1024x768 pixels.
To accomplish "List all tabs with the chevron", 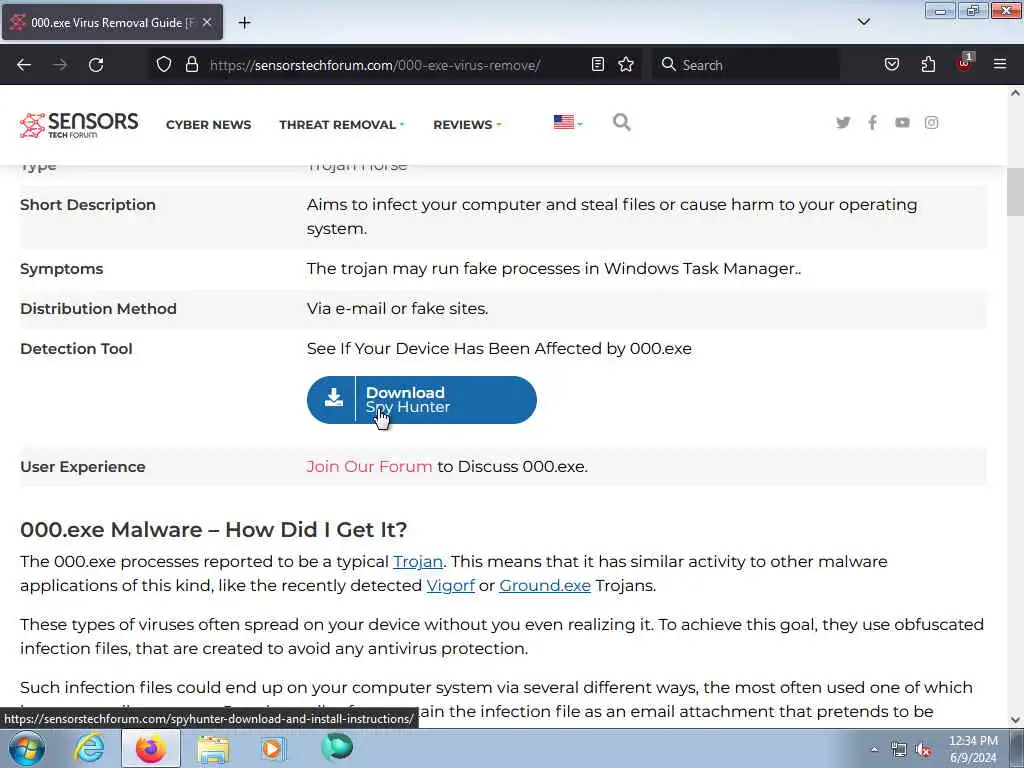I will point(864,22).
